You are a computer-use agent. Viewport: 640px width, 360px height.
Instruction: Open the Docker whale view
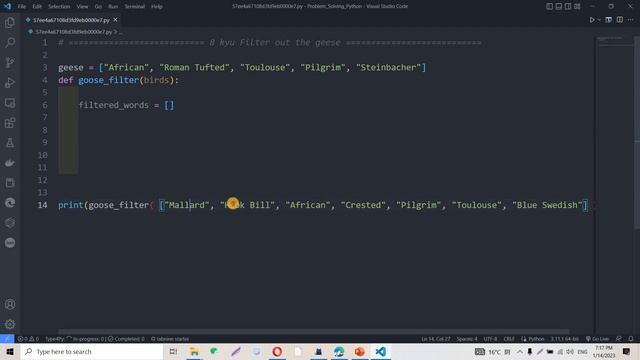(10, 163)
